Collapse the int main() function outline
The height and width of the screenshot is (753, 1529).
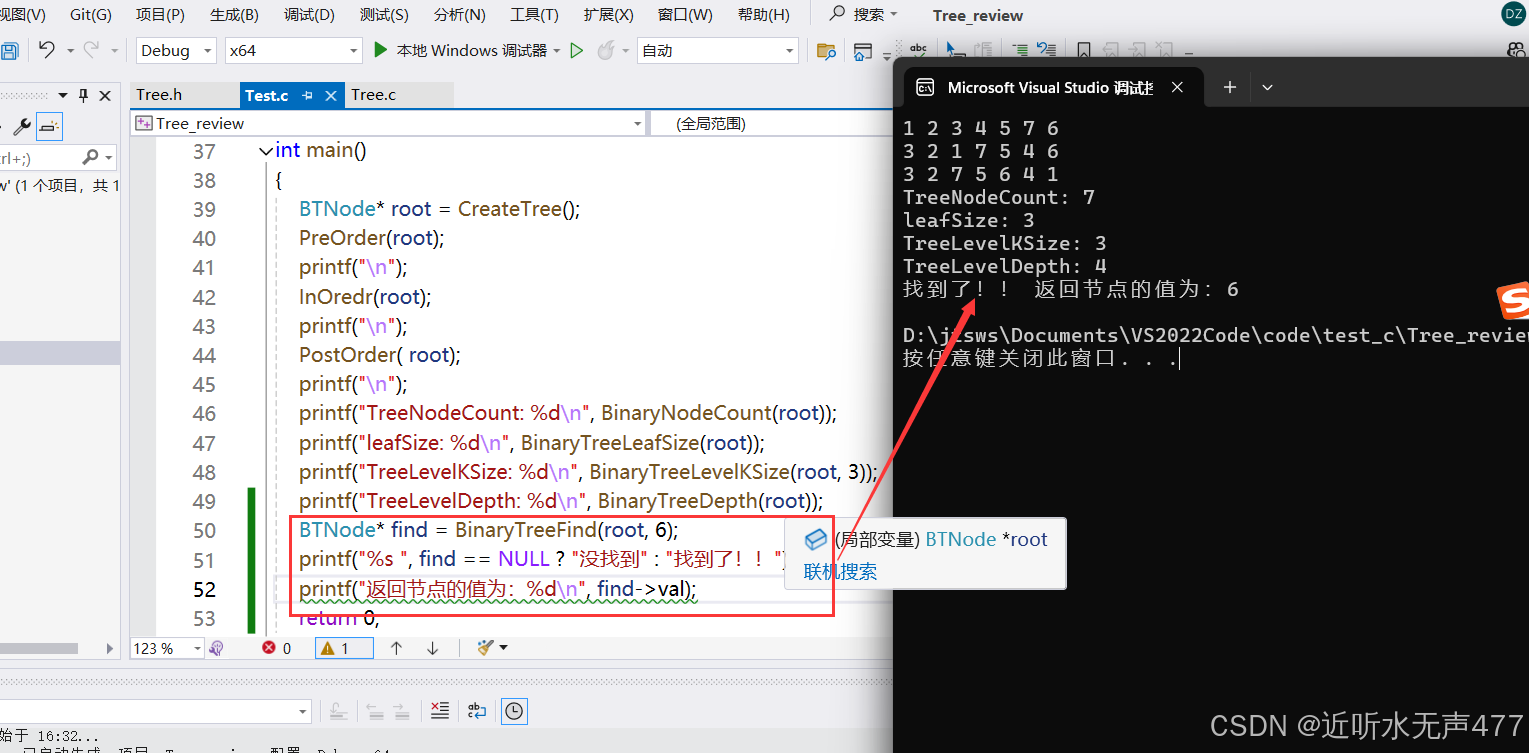tap(265, 151)
